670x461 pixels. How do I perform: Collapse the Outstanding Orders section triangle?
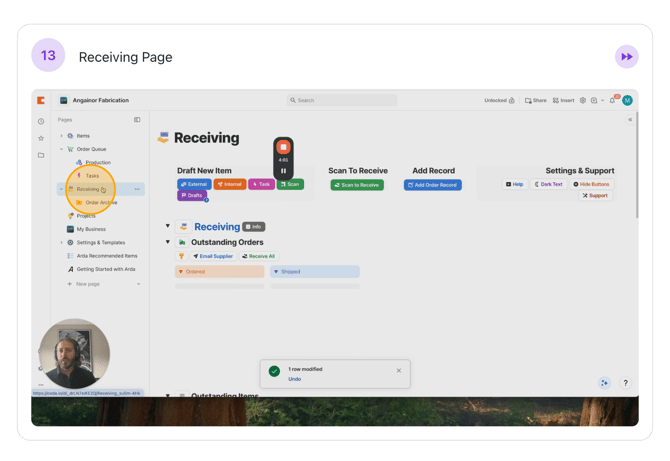(168, 242)
